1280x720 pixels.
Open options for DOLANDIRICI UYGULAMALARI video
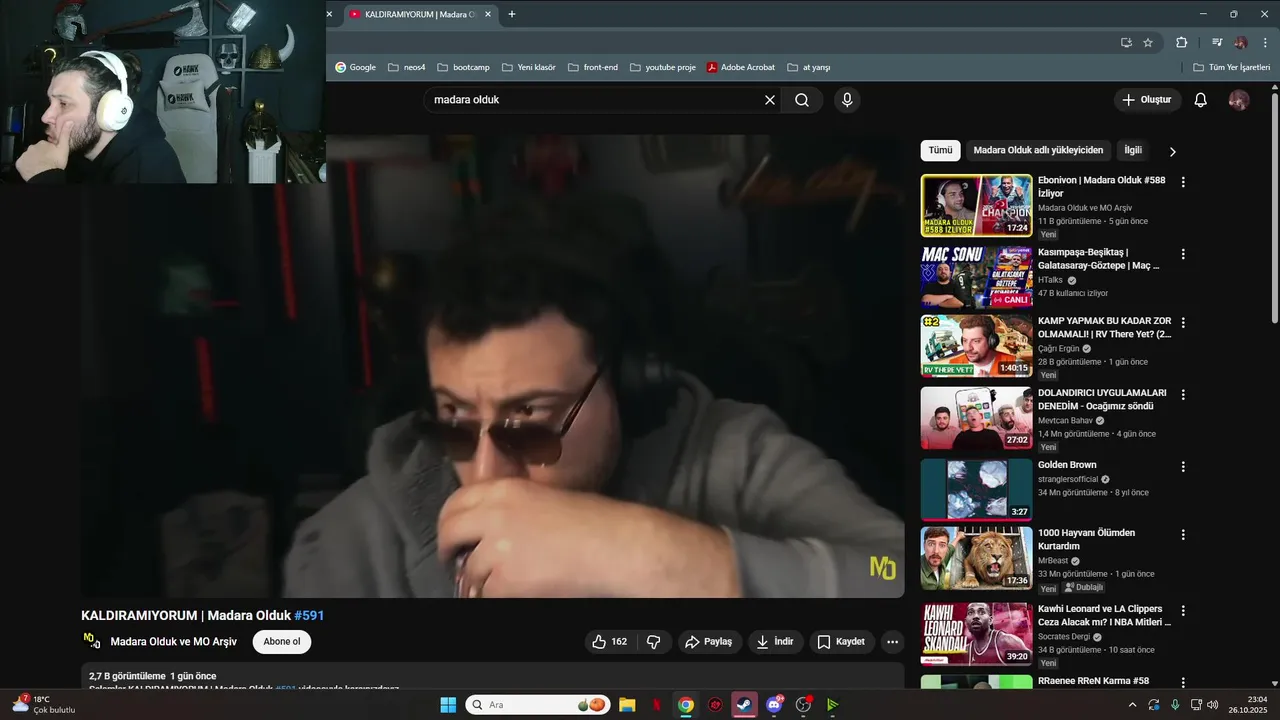coord(1183,395)
